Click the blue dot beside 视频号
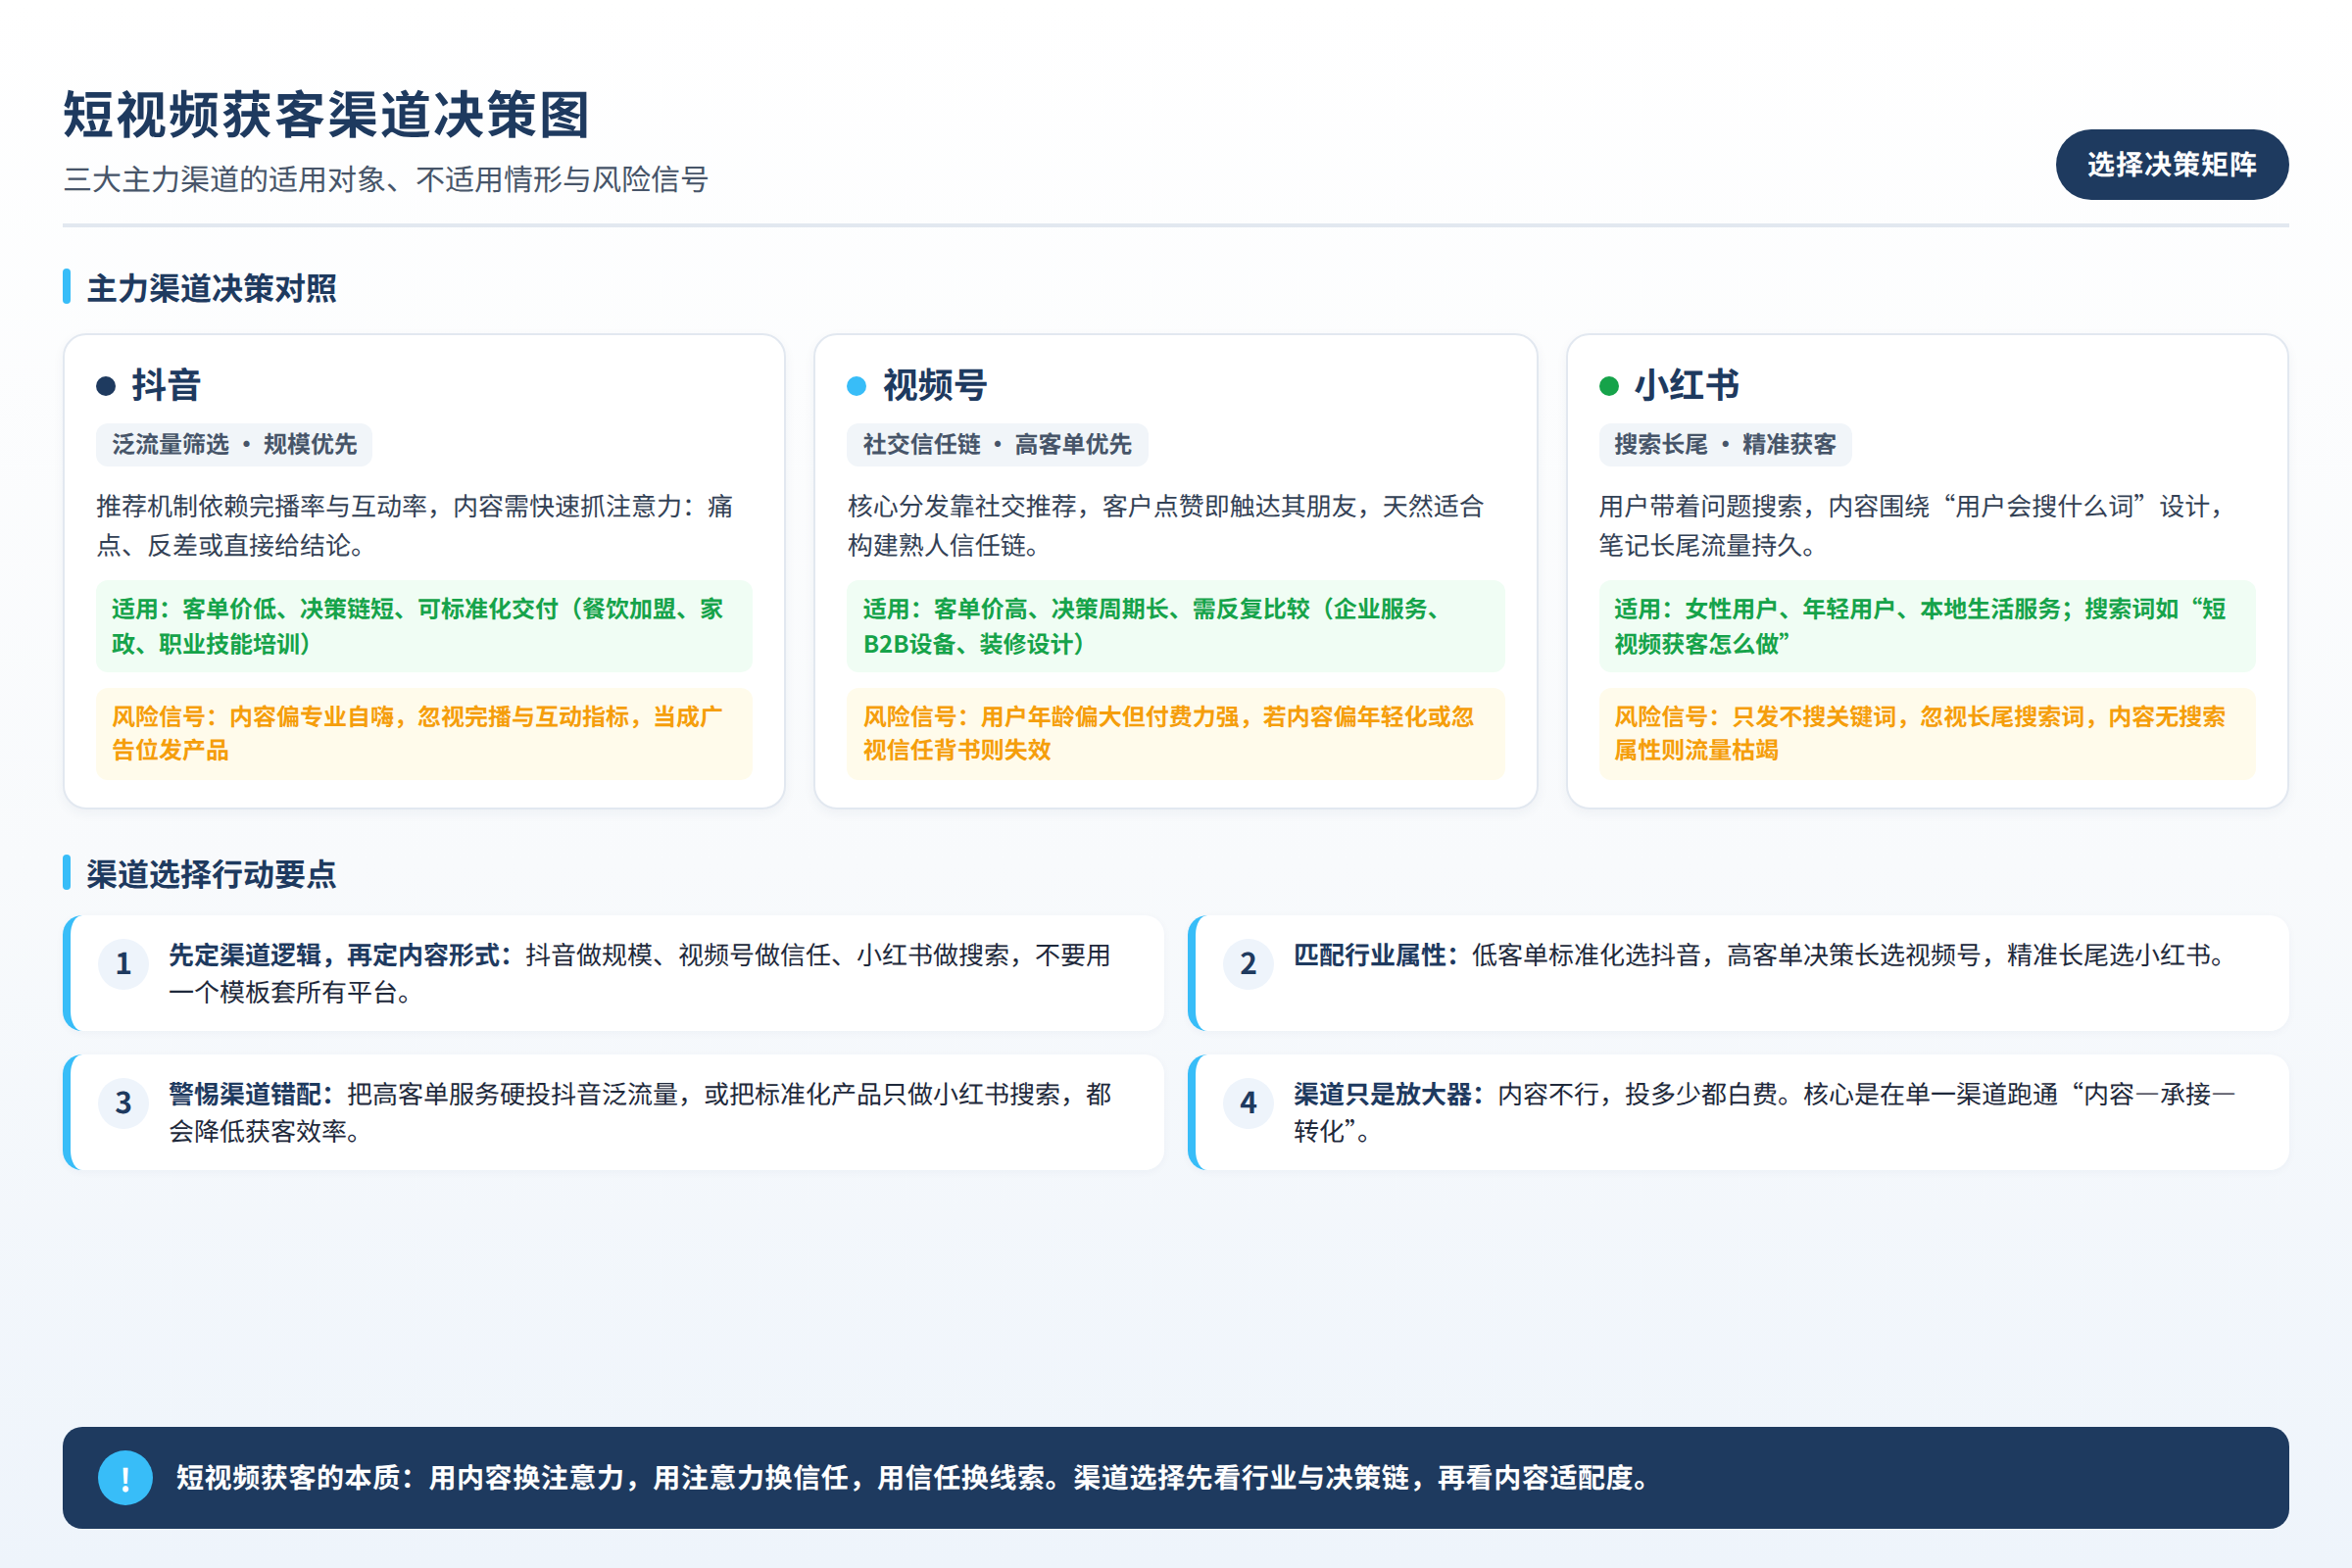 point(856,386)
